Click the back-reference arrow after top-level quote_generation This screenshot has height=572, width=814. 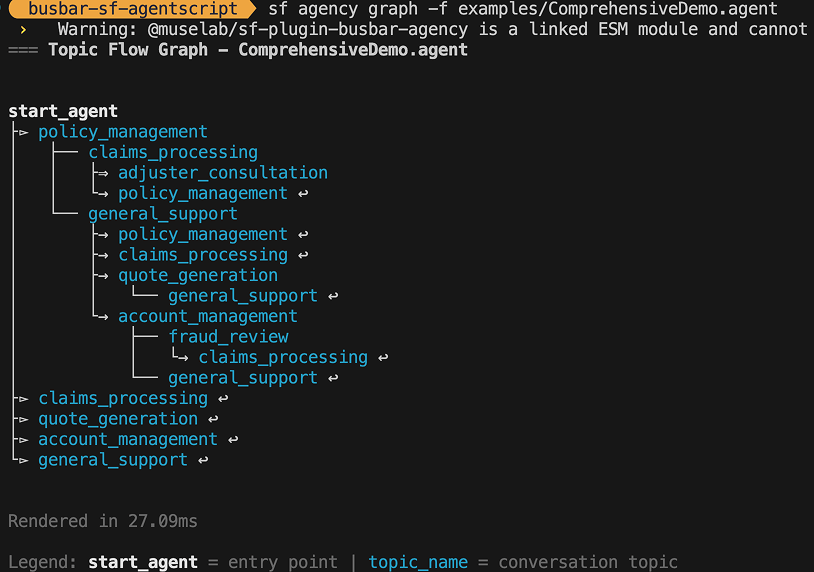(x=213, y=419)
